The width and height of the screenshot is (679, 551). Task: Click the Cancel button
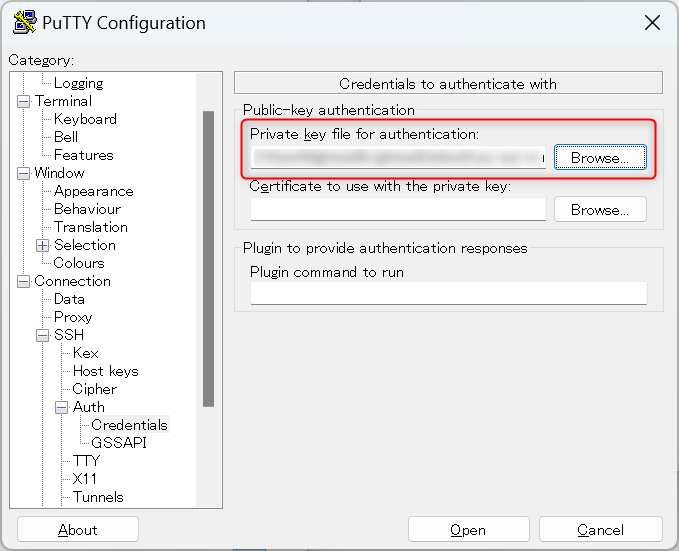tap(601, 529)
